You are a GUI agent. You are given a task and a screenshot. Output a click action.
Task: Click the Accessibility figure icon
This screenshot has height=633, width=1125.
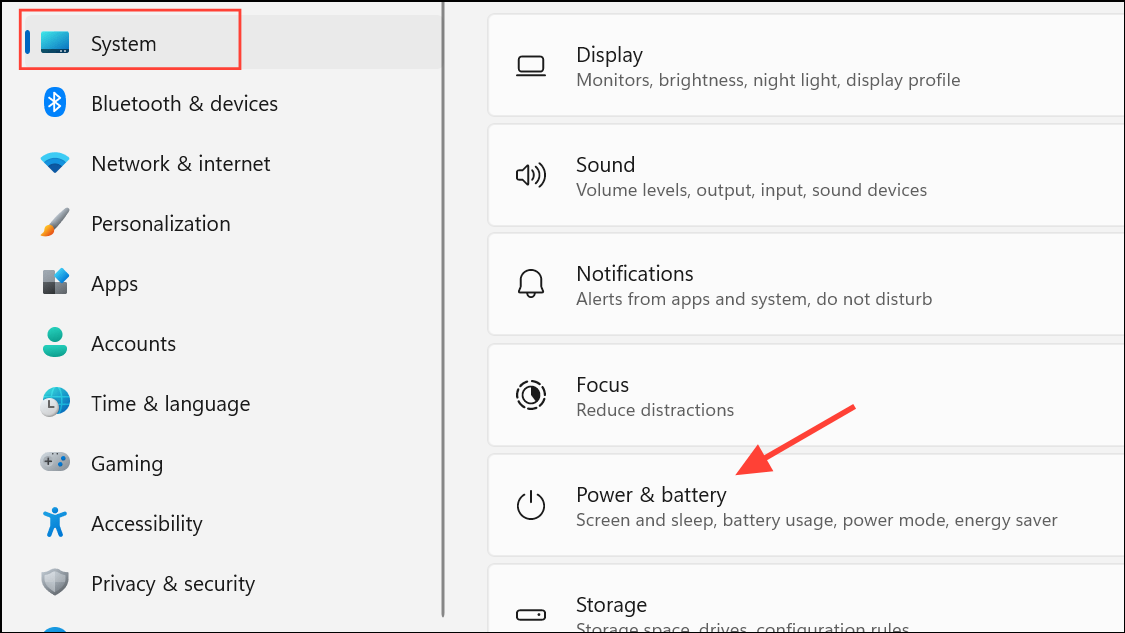[55, 523]
